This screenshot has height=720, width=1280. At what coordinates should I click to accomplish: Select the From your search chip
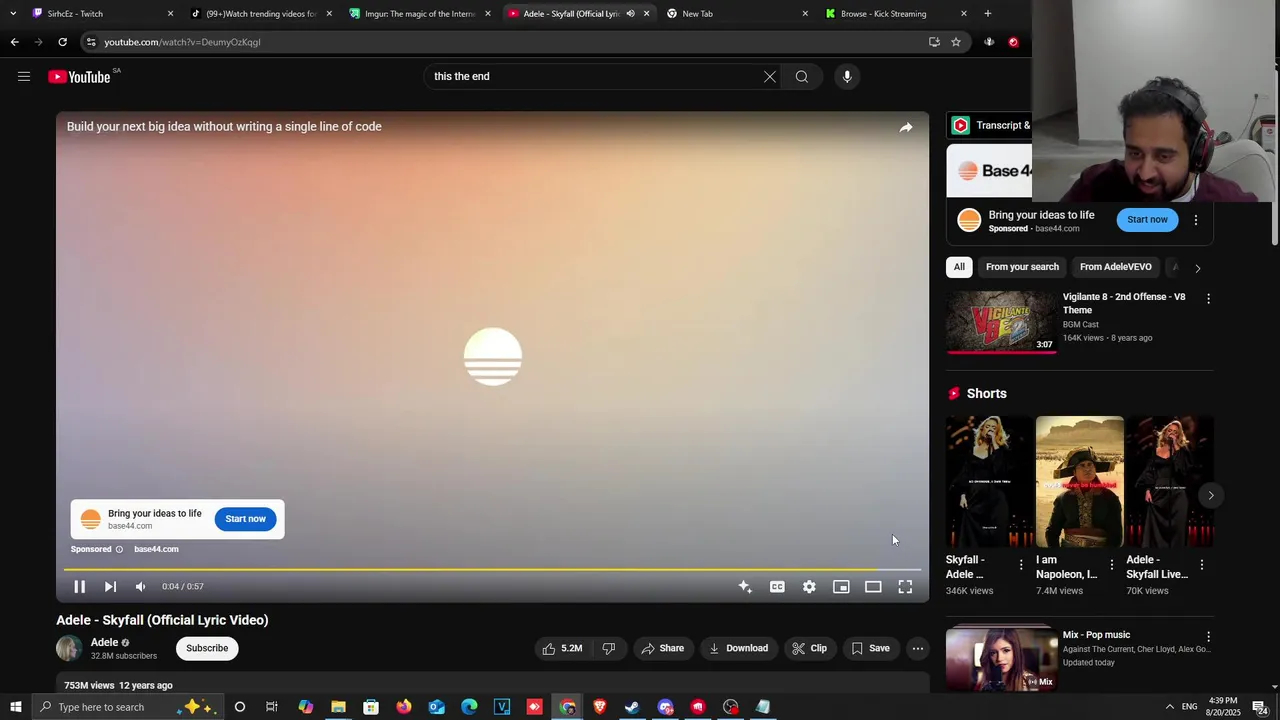click(1022, 267)
